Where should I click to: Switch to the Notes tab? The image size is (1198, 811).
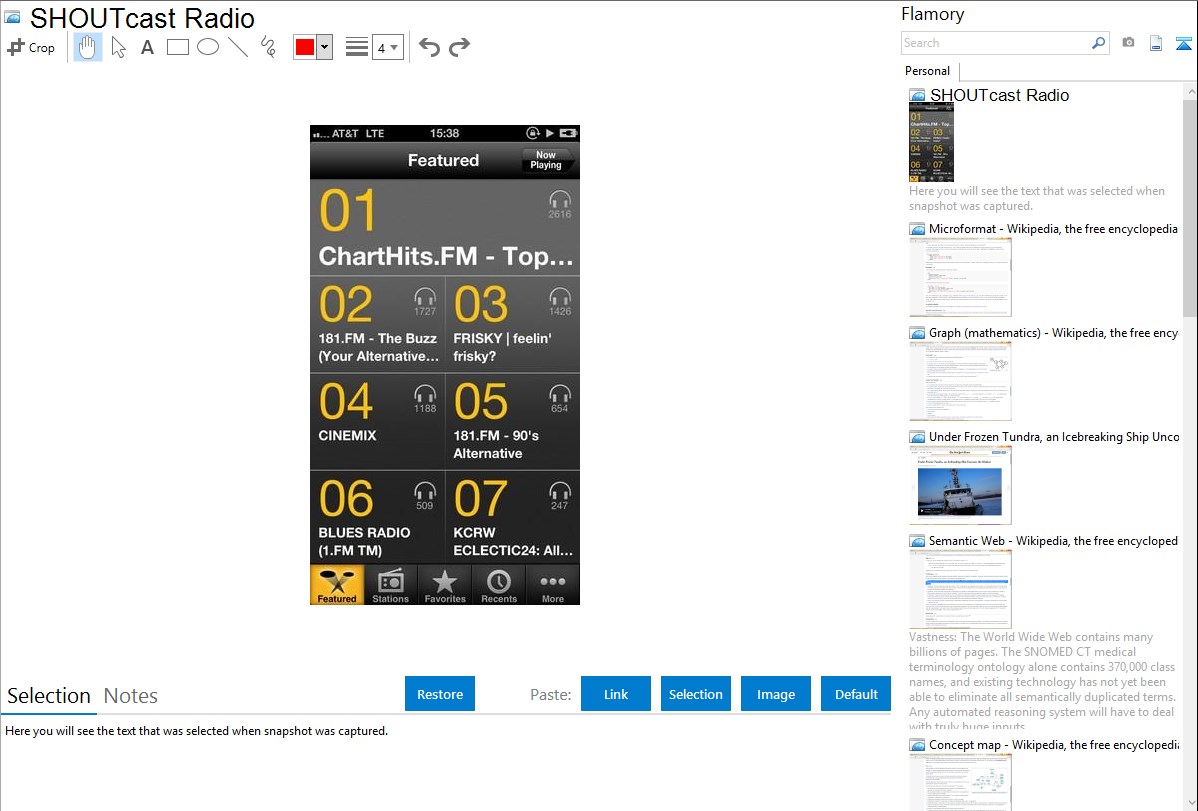(131, 696)
